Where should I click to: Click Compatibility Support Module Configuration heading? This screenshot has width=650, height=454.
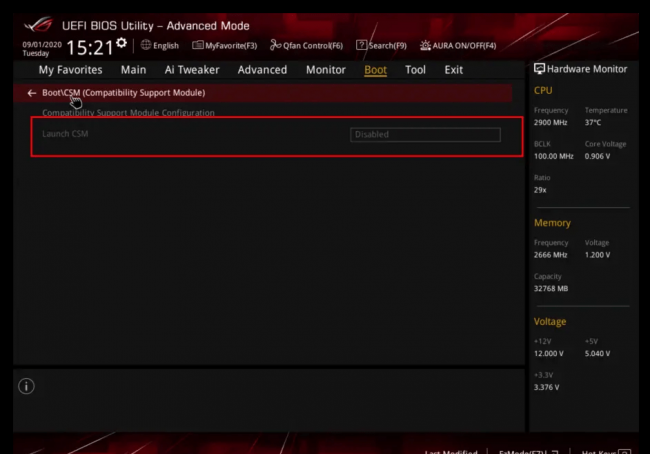point(129,113)
